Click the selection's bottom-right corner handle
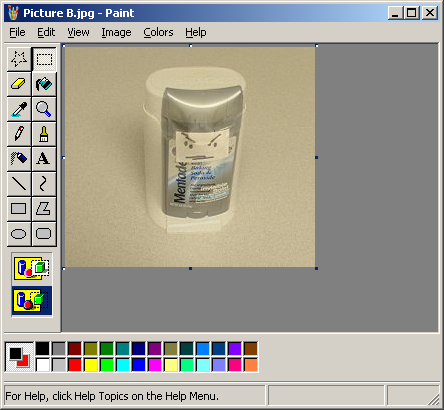The width and height of the screenshot is (444, 410). [316, 268]
